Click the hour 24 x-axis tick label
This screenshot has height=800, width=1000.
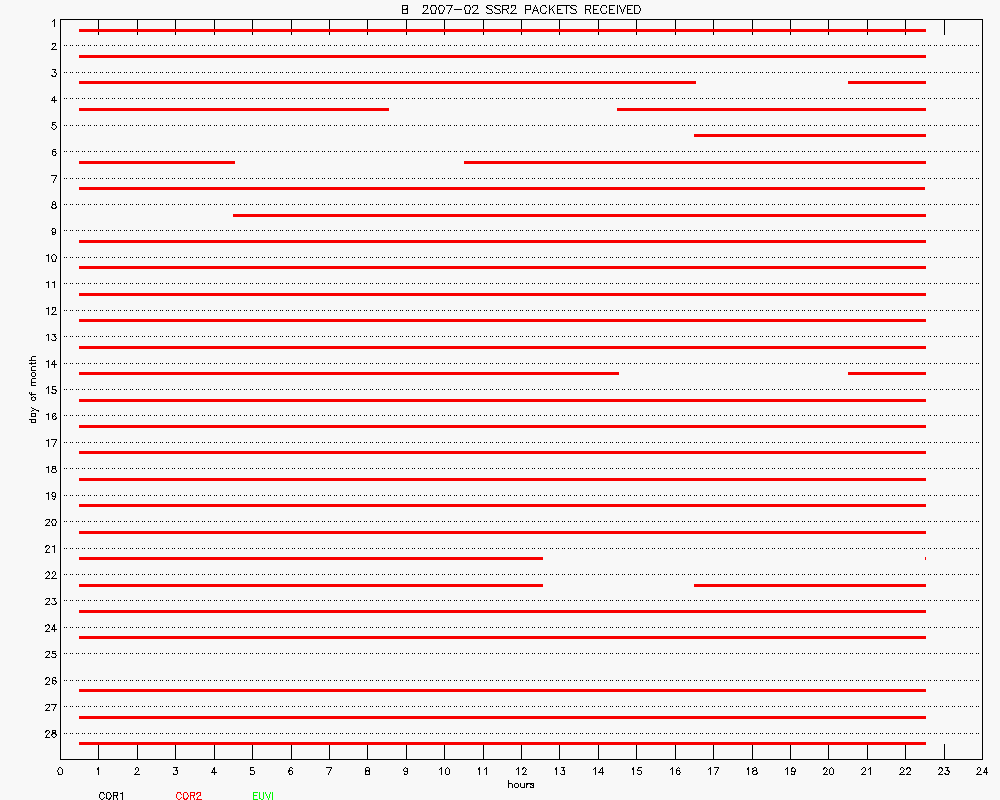click(x=981, y=771)
